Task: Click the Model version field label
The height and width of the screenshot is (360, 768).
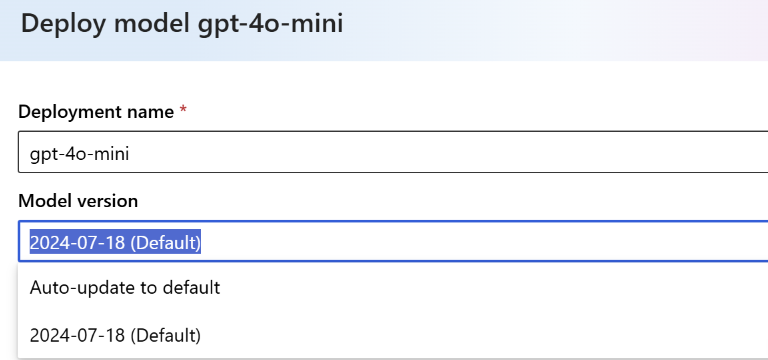Action: pyautogui.click(x=78, y=201)
